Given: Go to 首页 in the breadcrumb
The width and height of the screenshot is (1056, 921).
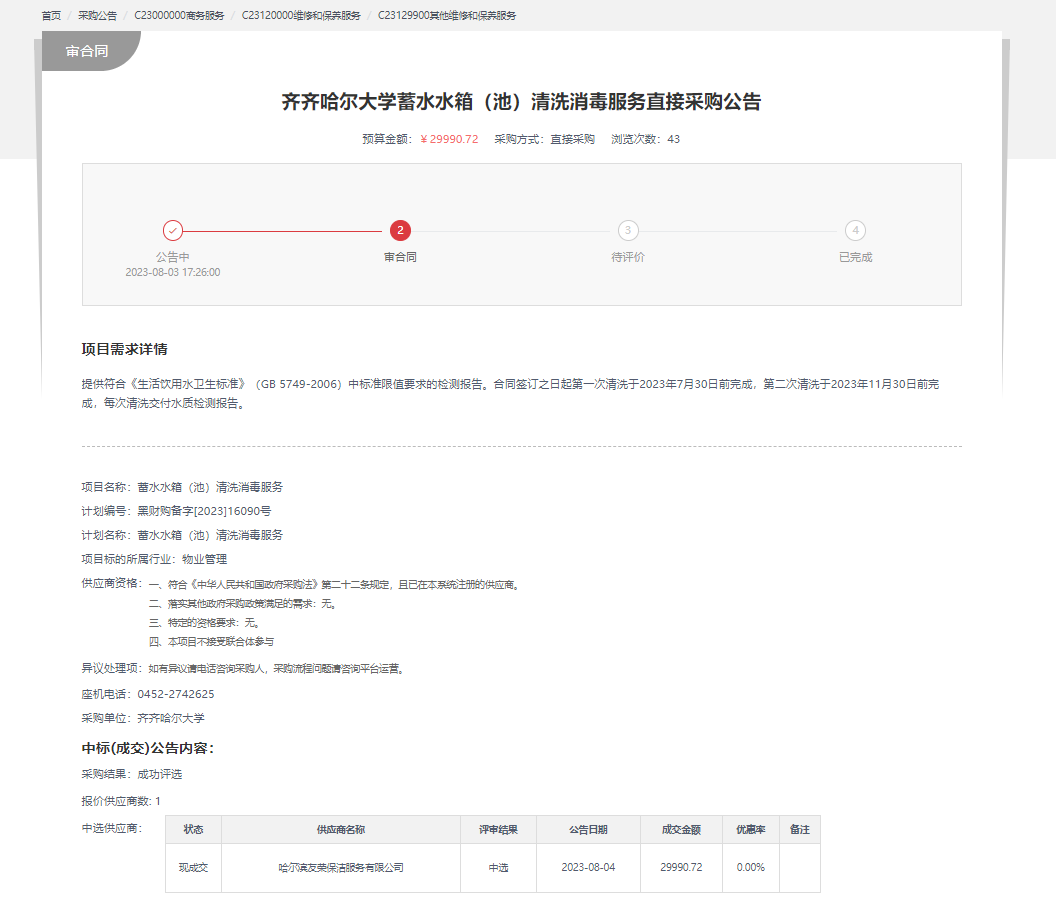Looking at the screenshot, I should (51, 16).
